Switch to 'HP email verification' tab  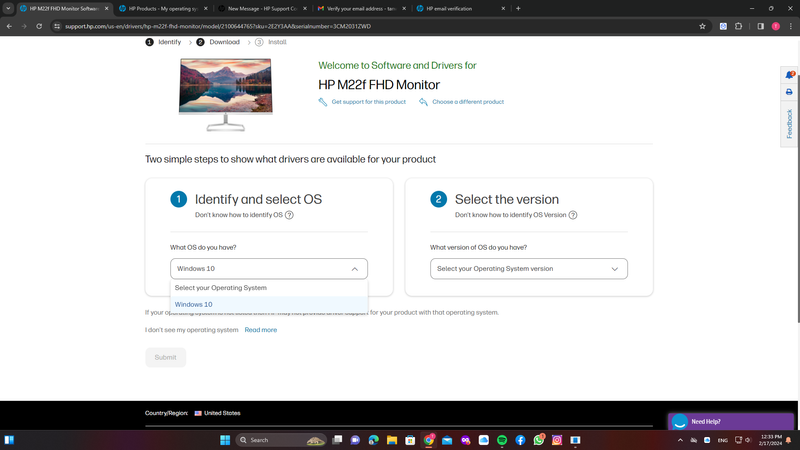point(459,9)
